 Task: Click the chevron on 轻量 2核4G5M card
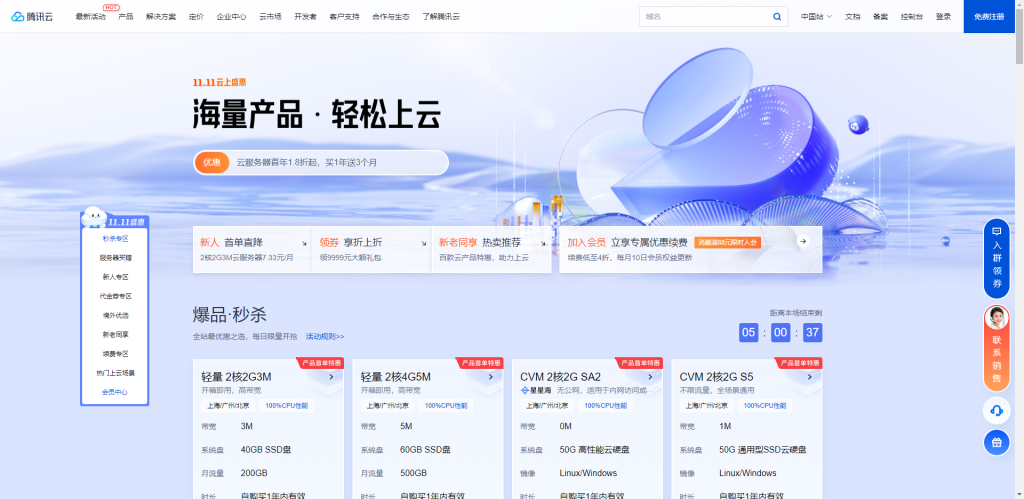point(490,376)
